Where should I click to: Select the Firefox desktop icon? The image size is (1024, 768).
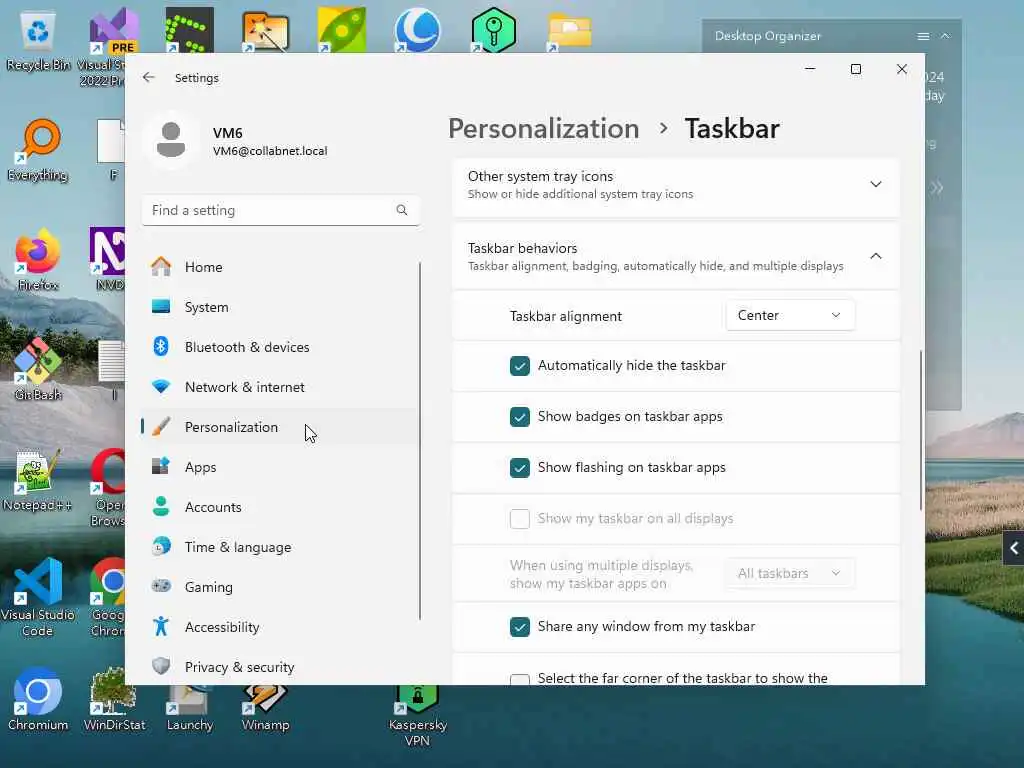(x=38, y=260)
